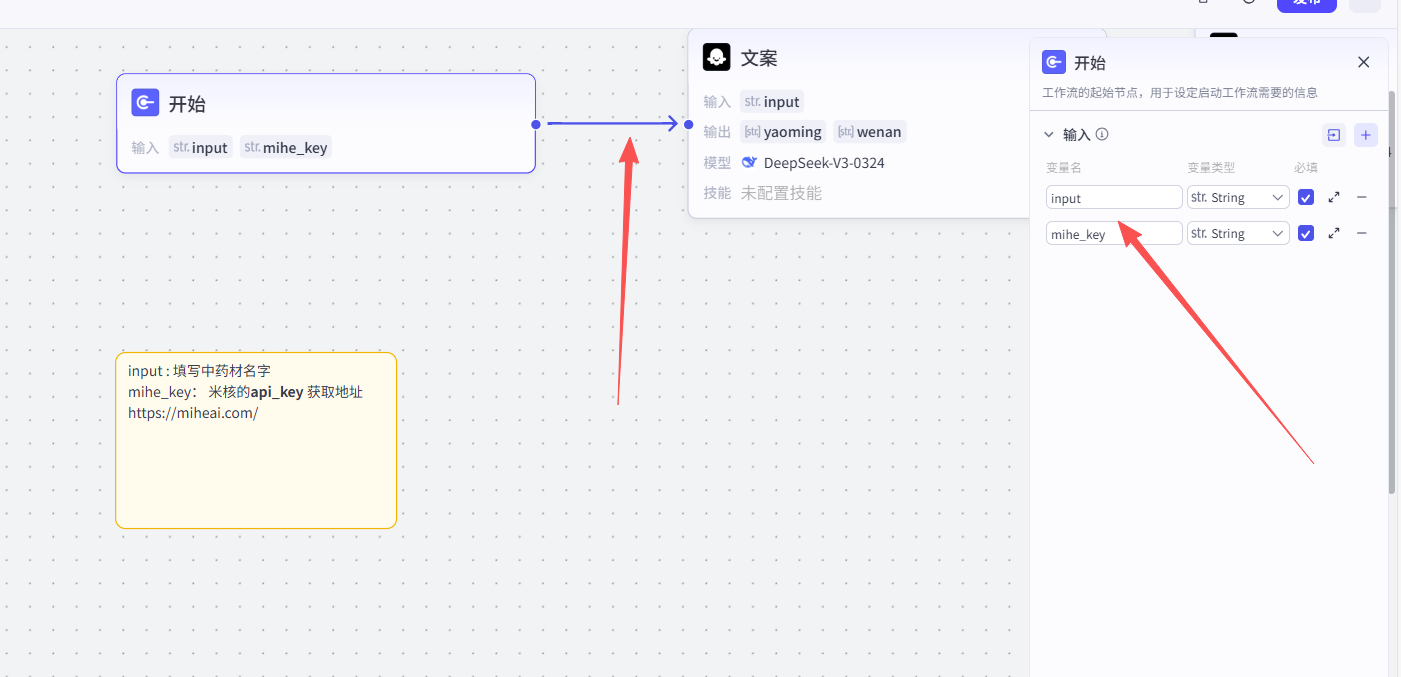Open variable type dropdown for mihe_key
The width and height of the screenshot is (1401, 677).
point(1237,233)
